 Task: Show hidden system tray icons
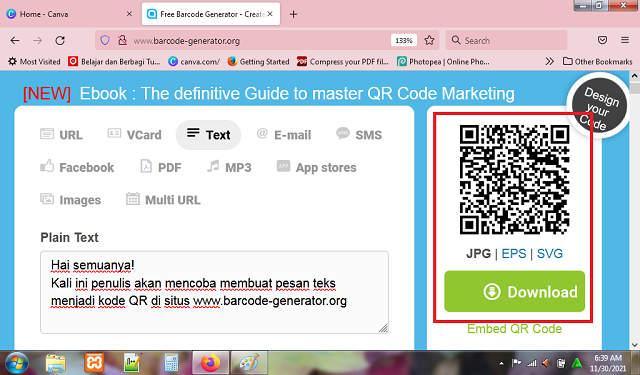(502, 363)
